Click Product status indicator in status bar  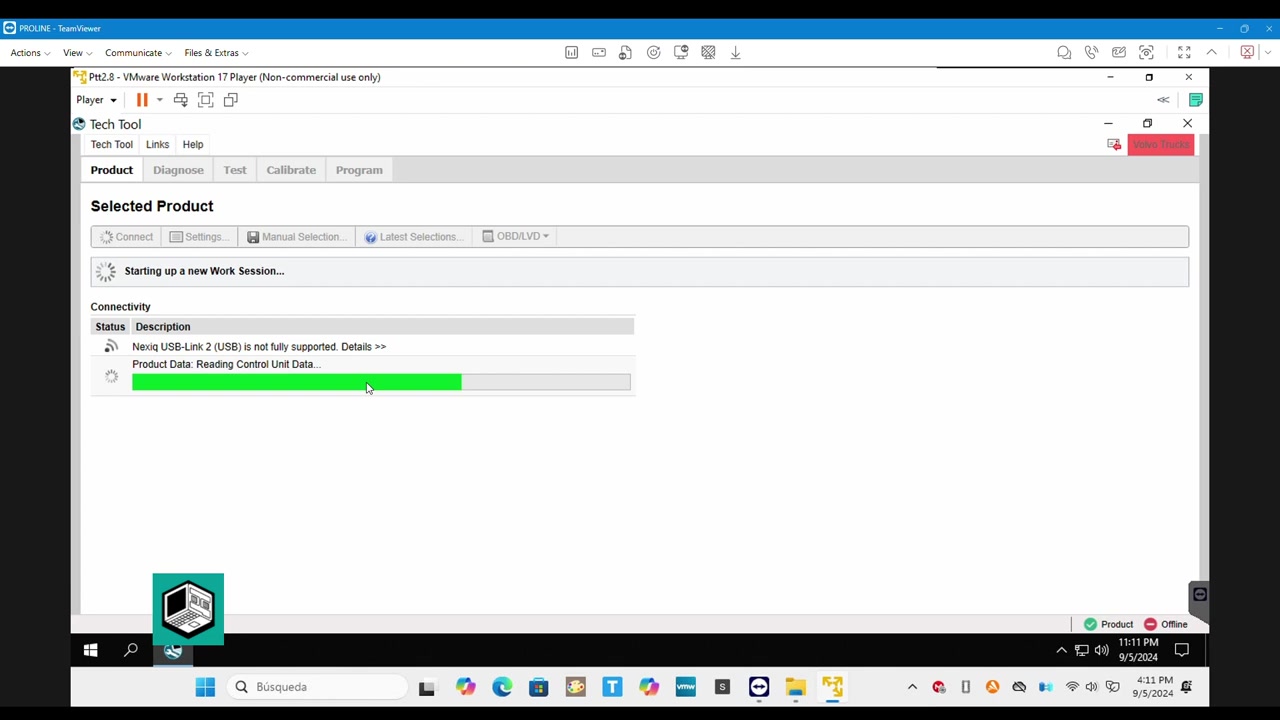pyautogui.click(x=1108, y=625)
